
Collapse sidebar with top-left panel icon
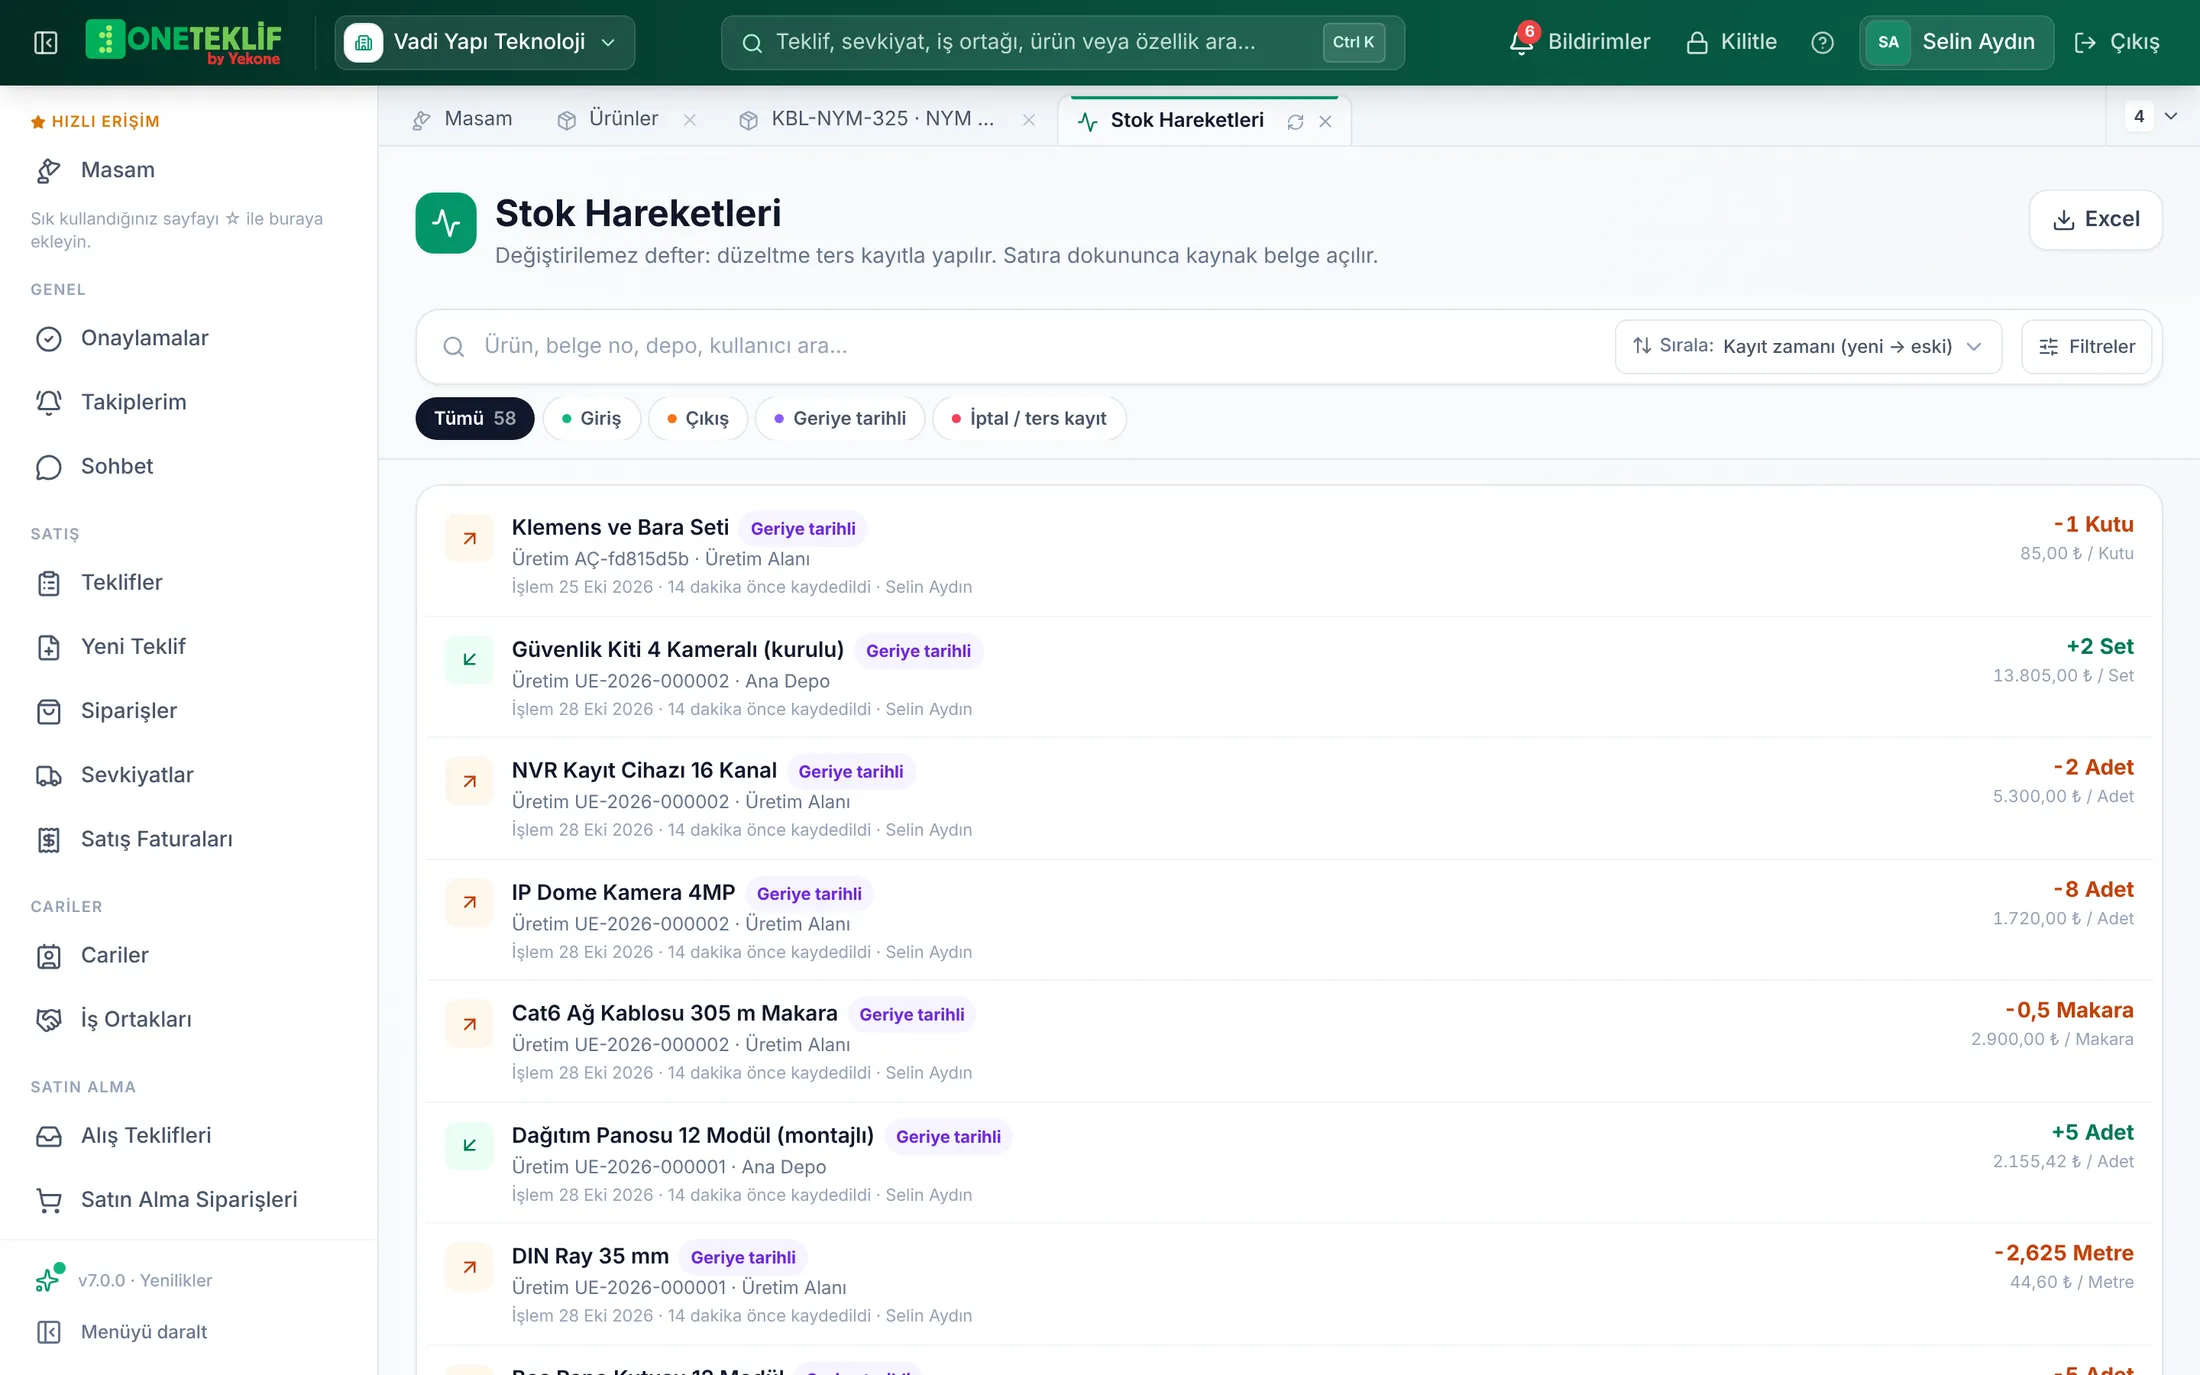point(46,42)
